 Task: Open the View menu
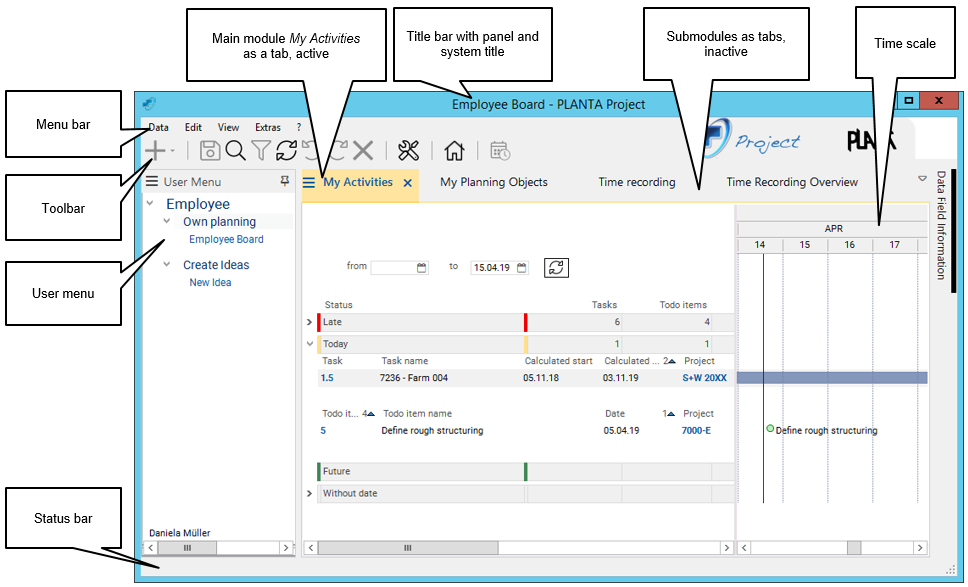pos(228,127)
